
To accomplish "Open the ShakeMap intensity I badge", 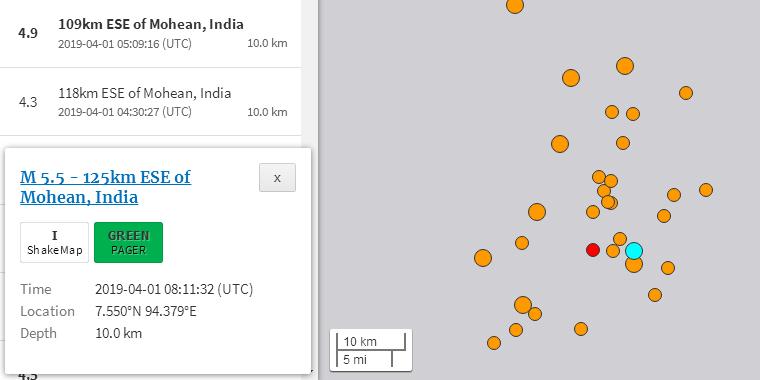I will (55, 242).
